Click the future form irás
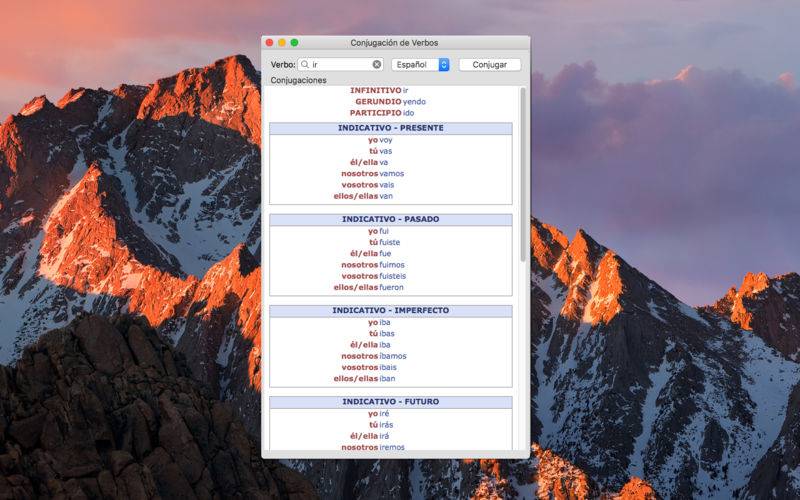Viewport: 800px width, 500px height. (386, 426)
